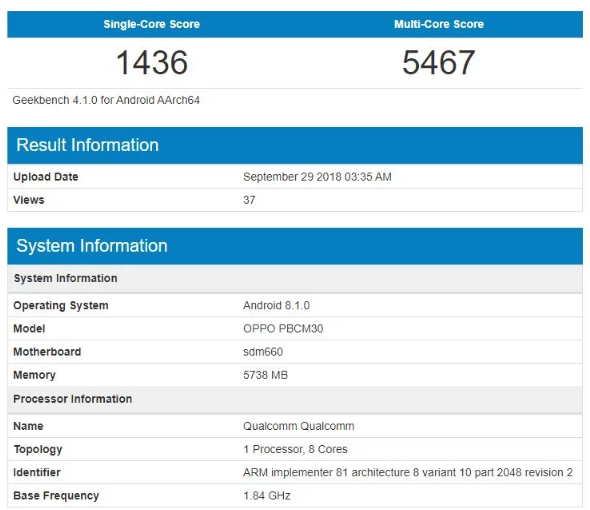The height and width of the screenshot is (510, 590).
Task: Click the Single-Core Score header
Action: [x=151, y=24]
